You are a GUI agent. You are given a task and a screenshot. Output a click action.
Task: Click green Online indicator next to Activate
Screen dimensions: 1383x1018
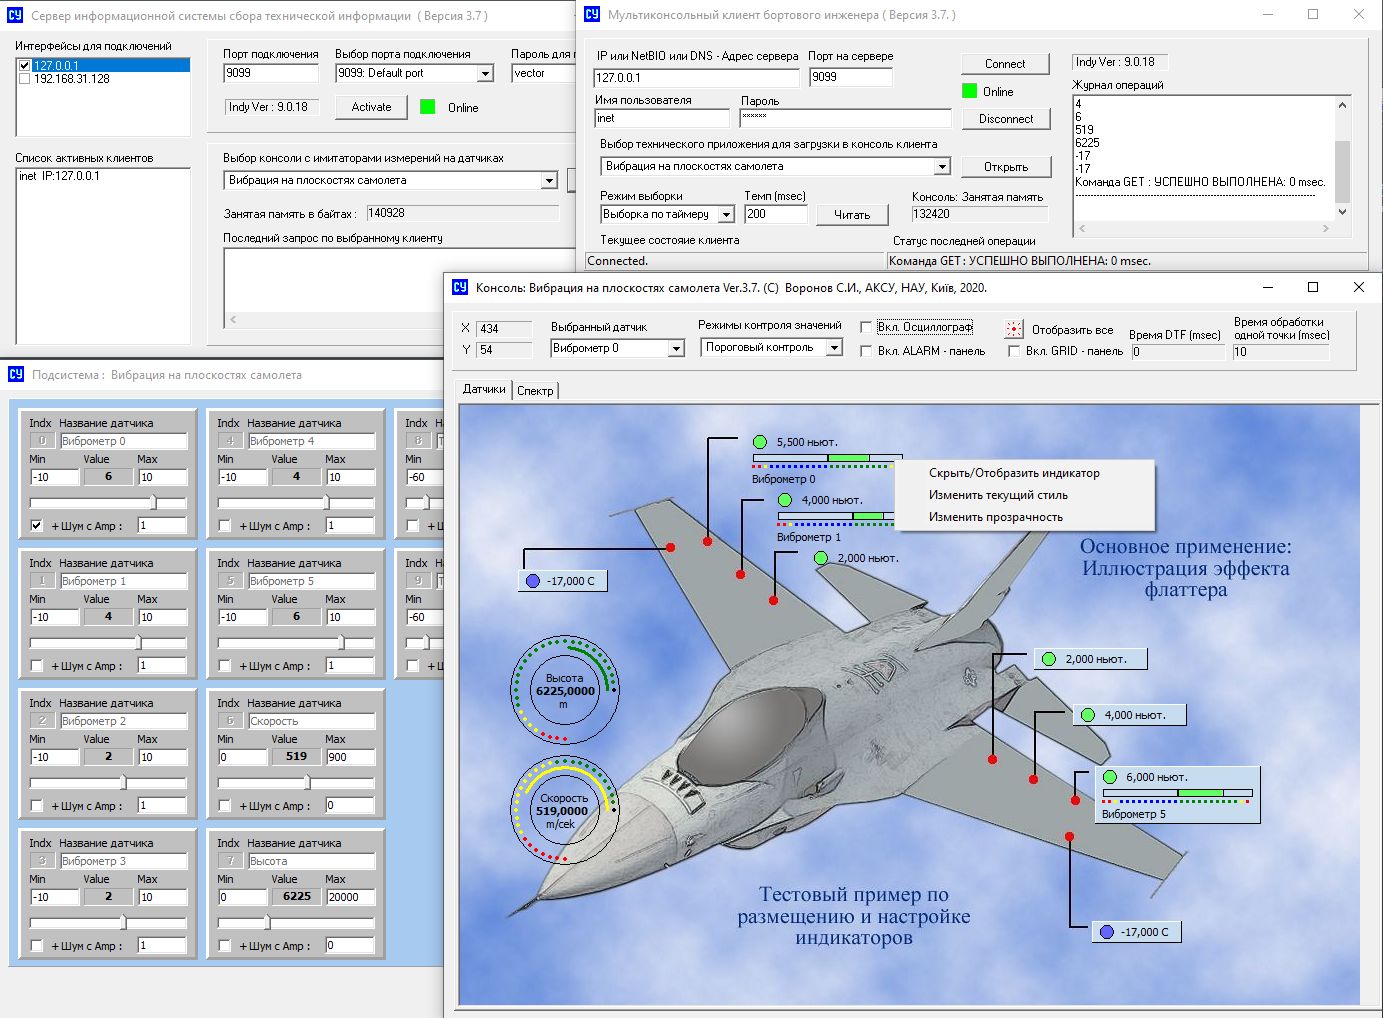[x=428, y=107]
